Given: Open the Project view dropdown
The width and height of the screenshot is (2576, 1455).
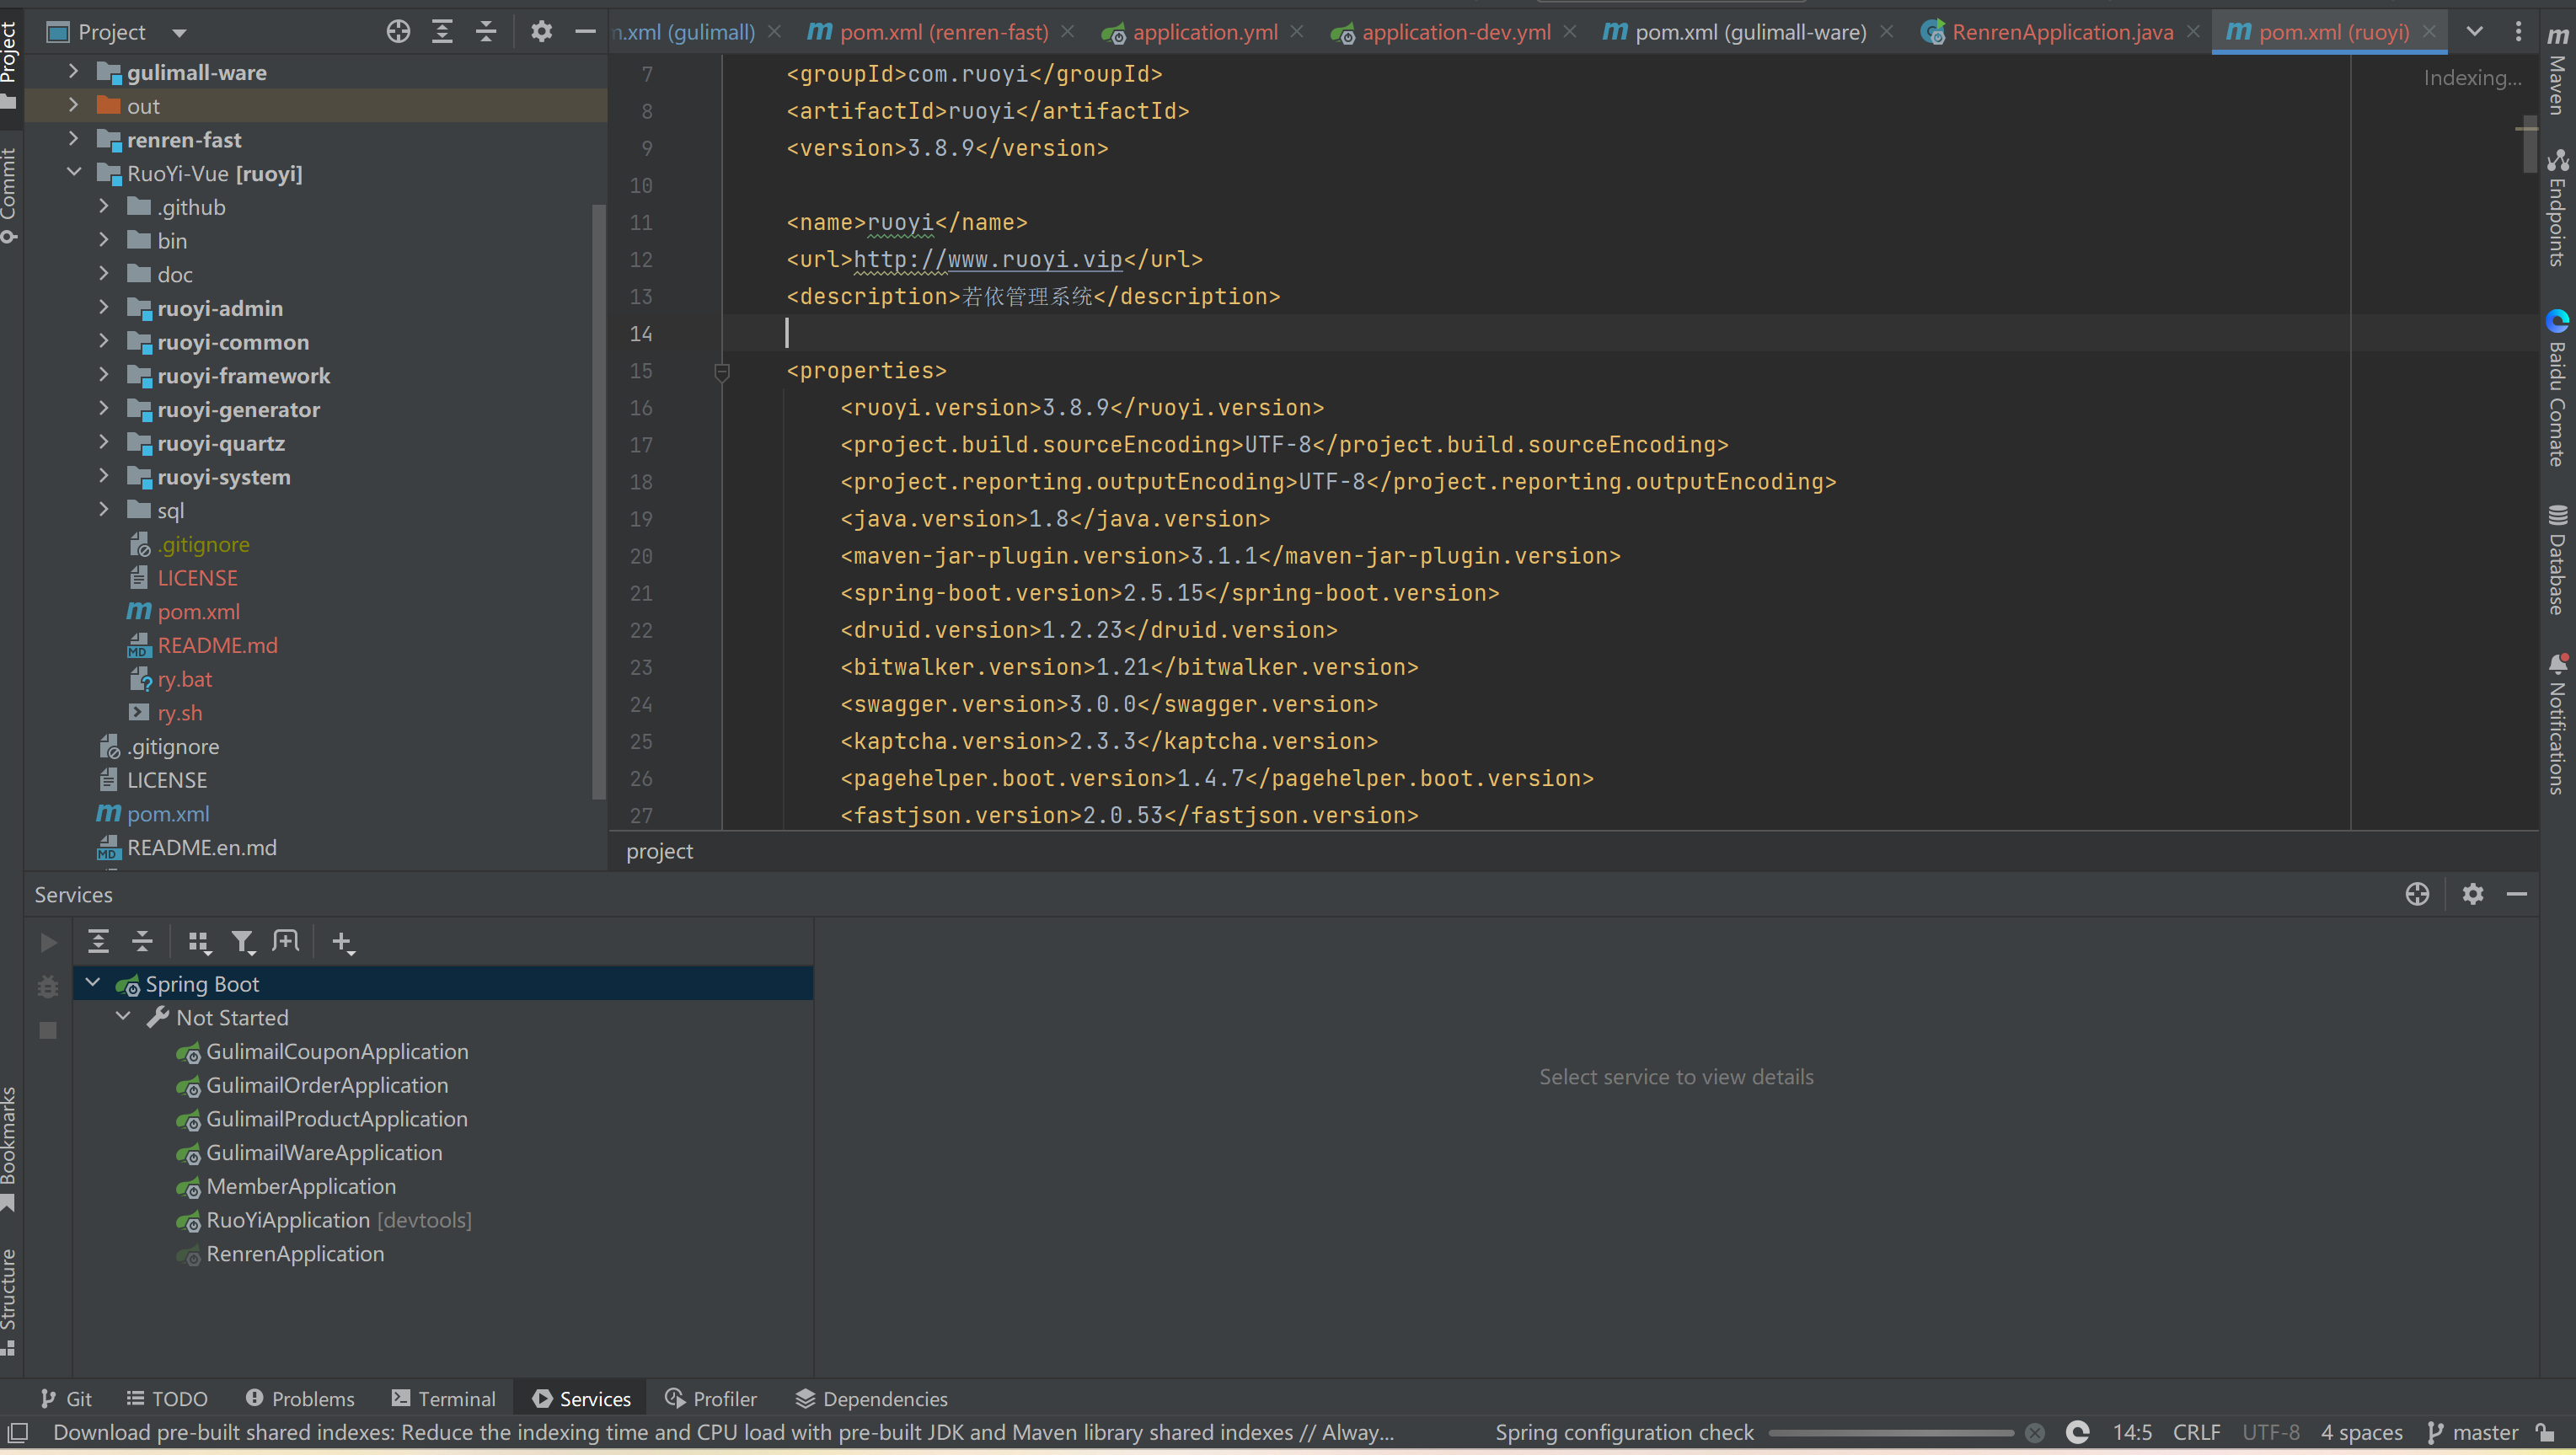Looking at the screenshot, I should point(179,32).
